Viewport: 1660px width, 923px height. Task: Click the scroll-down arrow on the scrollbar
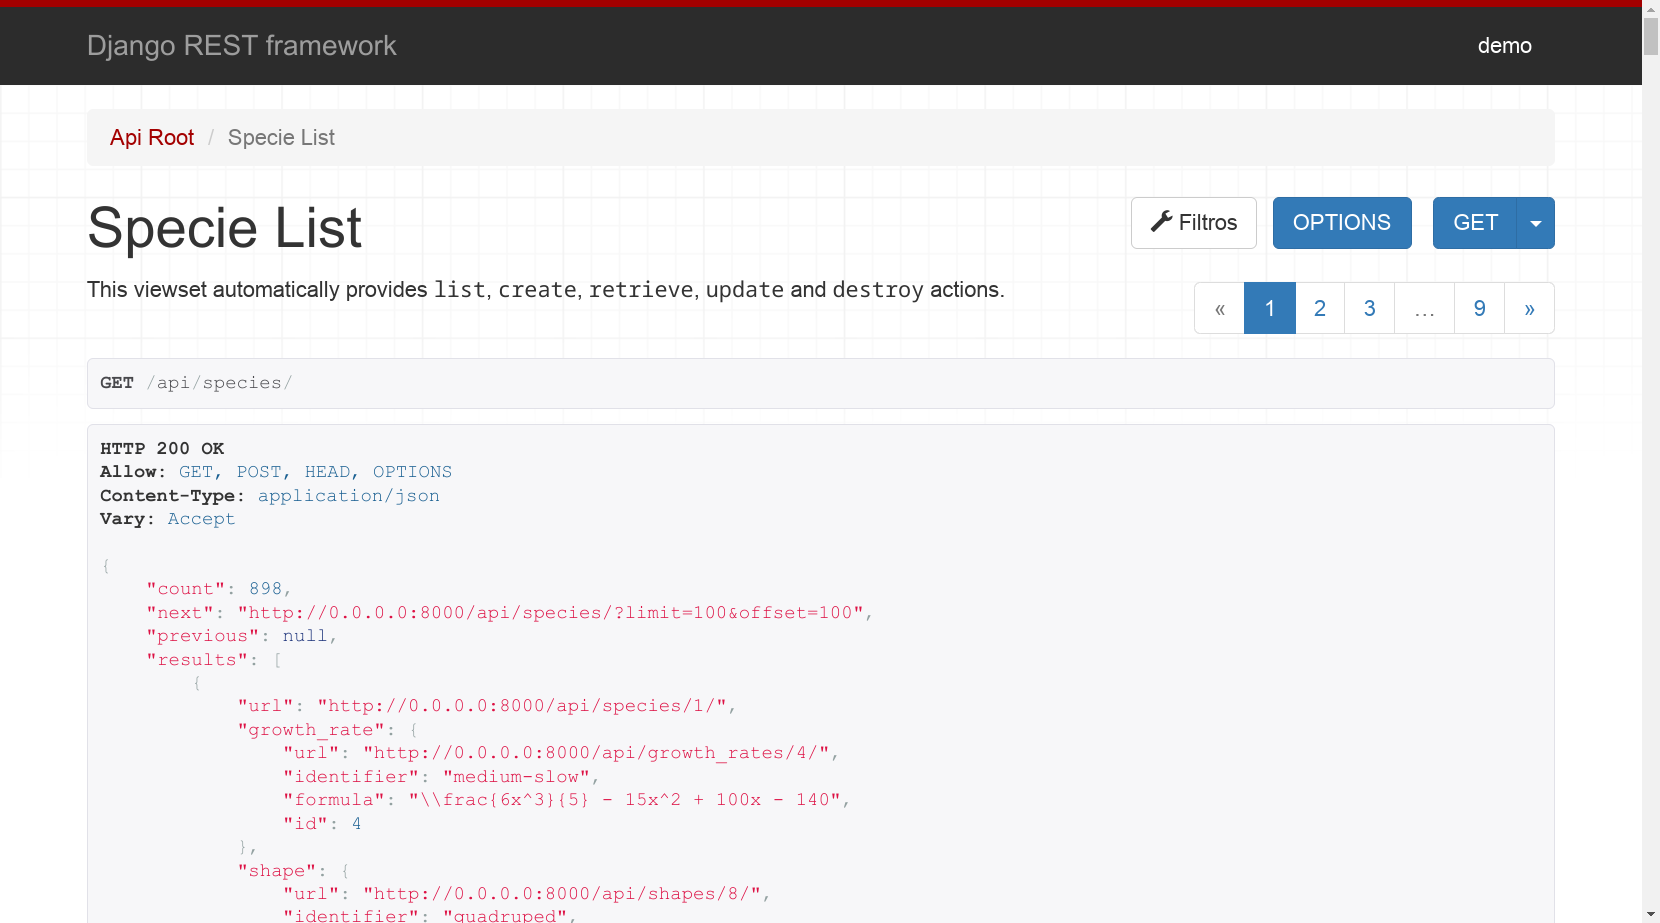tap(1650, 914)
